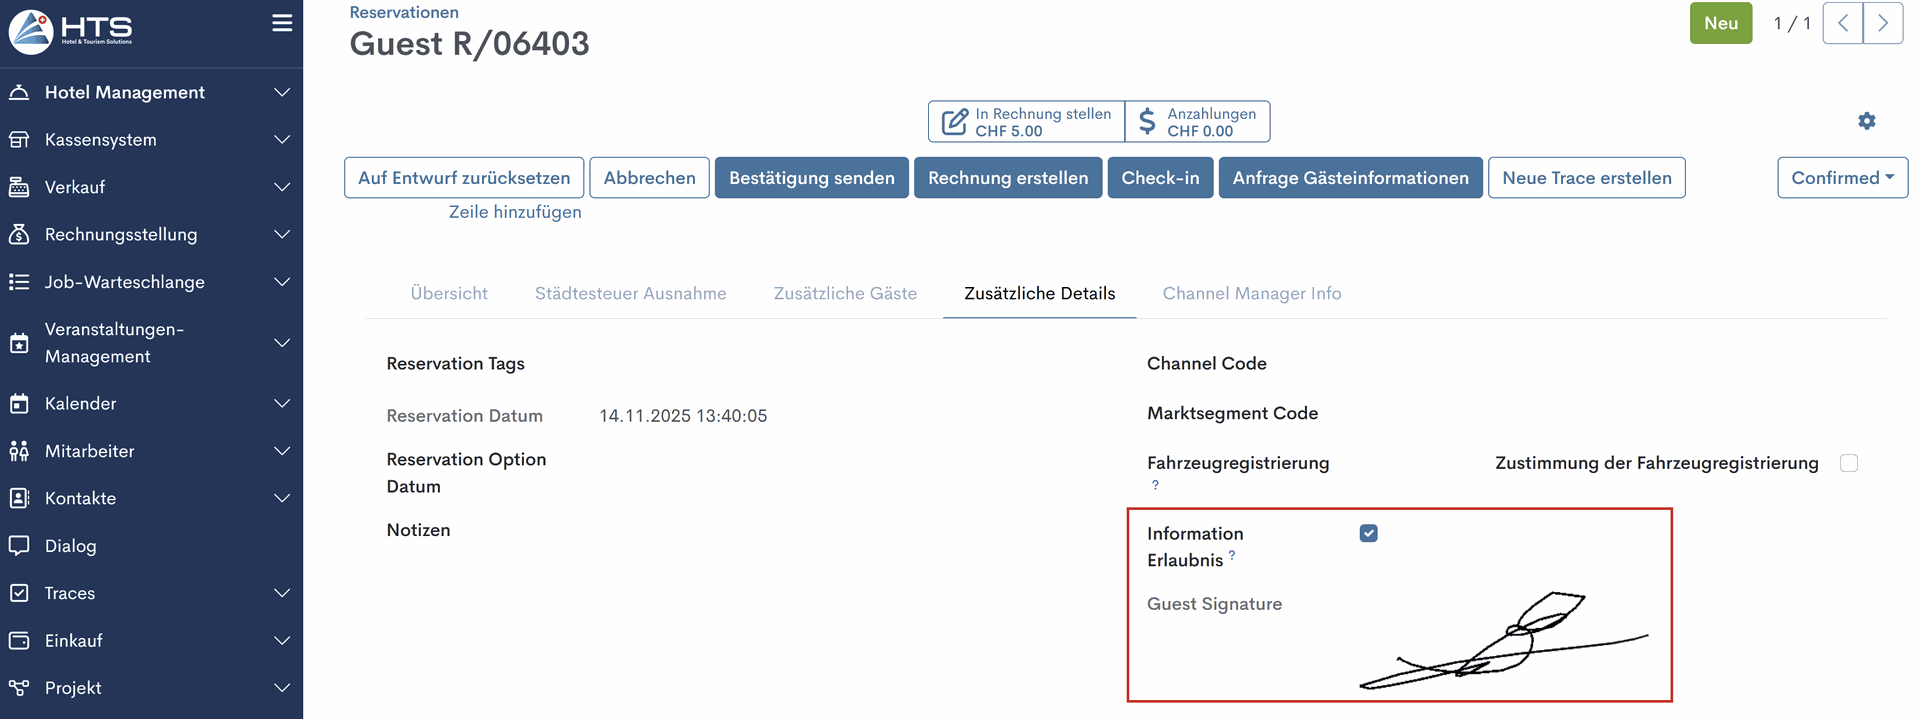Uncheck the Information Erlaubnis checkbox
Screen dimensions: 1920x719
[x=1368, y=533]
